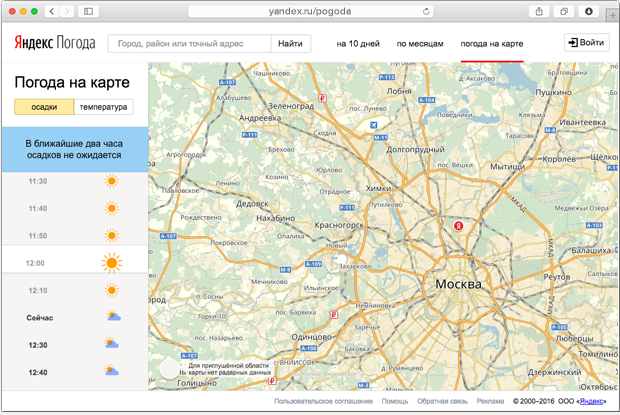620x415 pixels.
Task: Select 12:00 time marker
Action: [x=35, y=263]
